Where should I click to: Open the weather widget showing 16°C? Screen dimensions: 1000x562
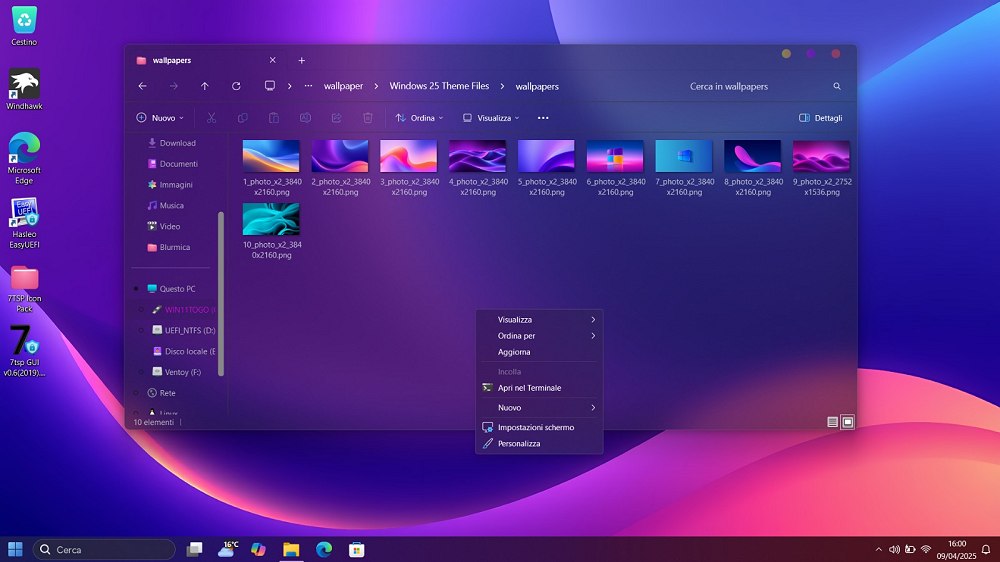[228, 549]
